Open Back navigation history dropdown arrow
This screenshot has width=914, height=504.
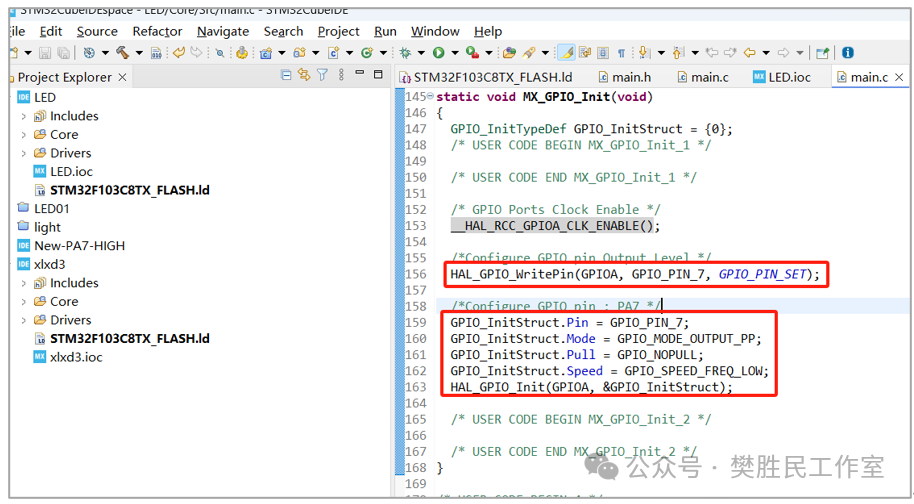pyautogui.click(x=766, y=53)
